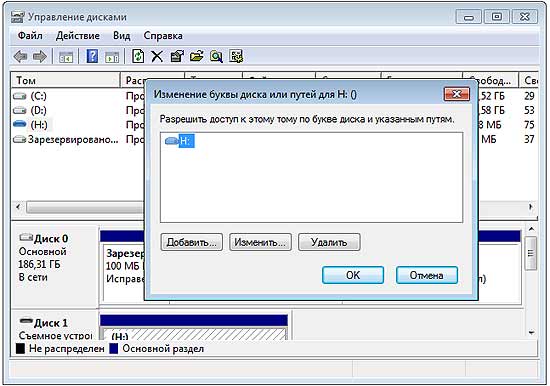Click the В сети status of Диск 0
The height and width of the screenshot is (386, 550).
33,277
